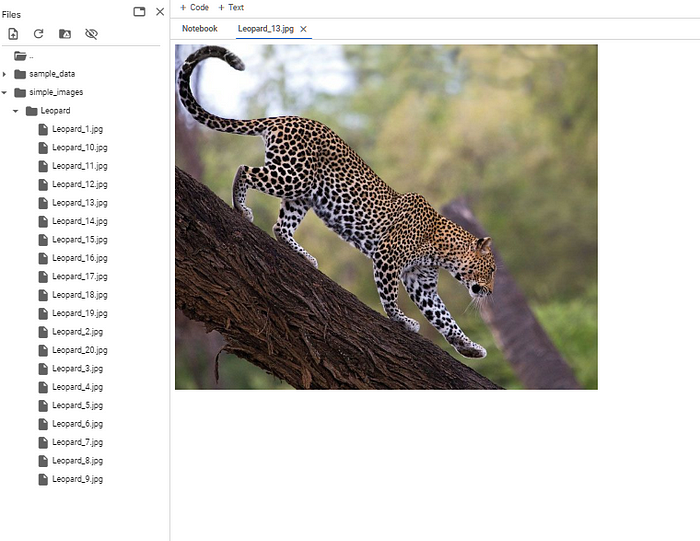This screenshot has width=700, height=541.
Task: Add a new Text cell
Action: tap(231, 8)
